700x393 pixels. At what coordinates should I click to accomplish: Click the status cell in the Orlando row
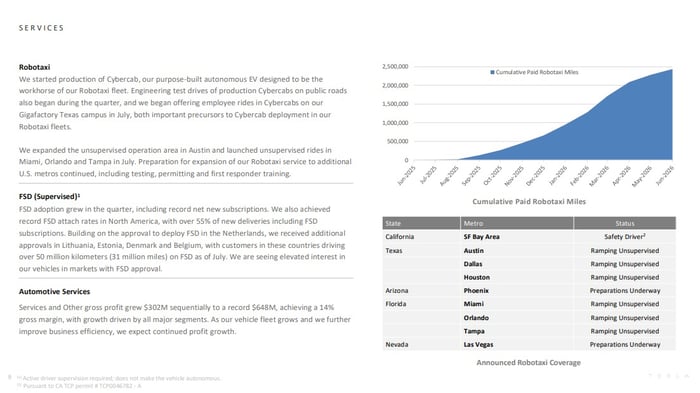625,318
